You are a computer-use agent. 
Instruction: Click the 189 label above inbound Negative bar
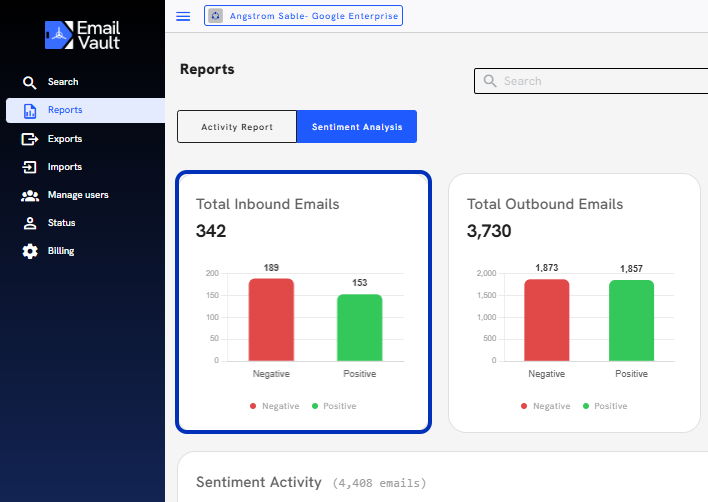click(271, 268)
